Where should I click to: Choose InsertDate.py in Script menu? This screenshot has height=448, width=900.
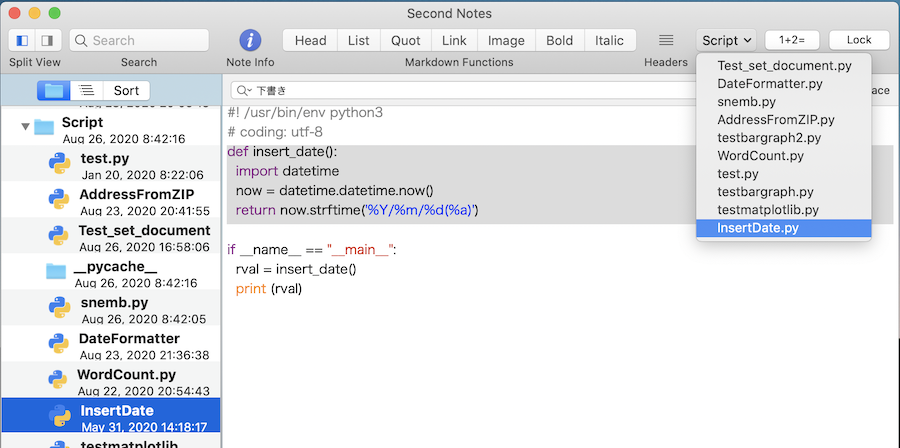click(x=784, y=228)
